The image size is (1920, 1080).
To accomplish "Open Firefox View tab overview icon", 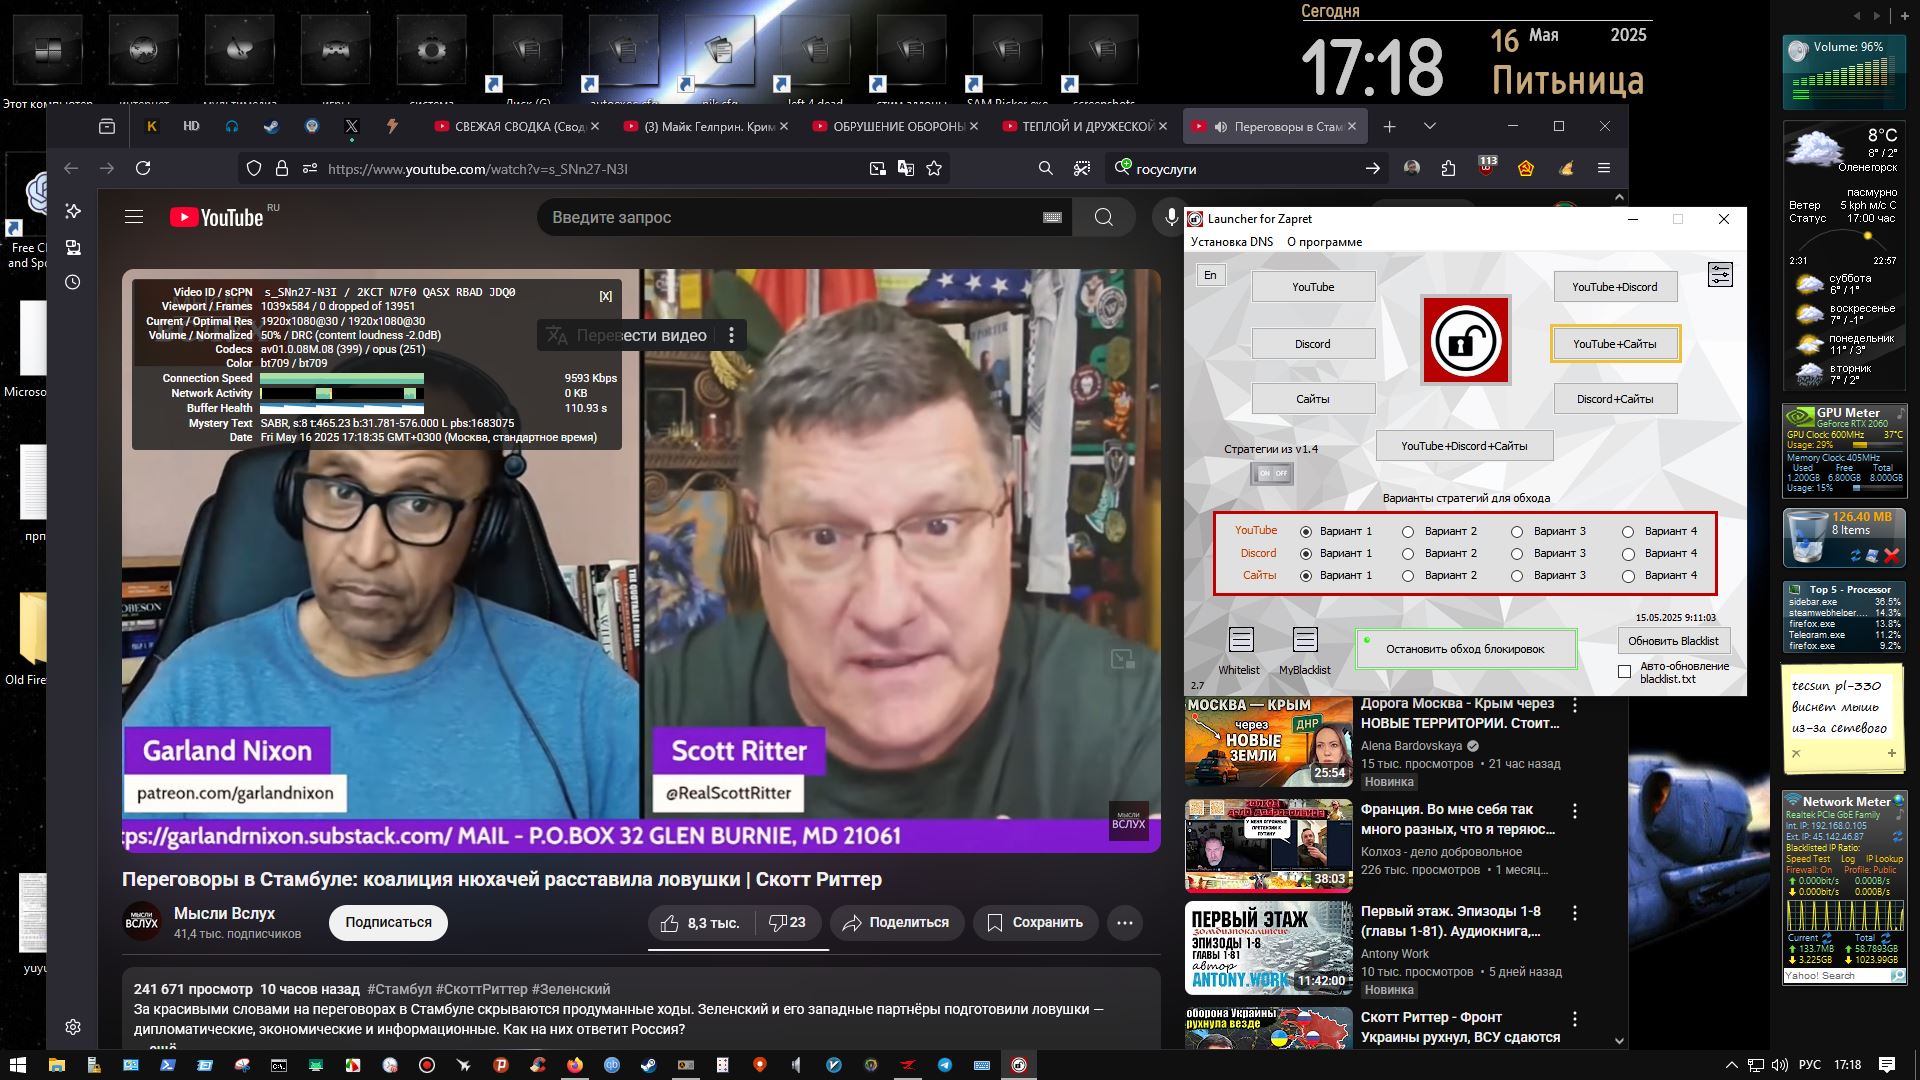I will tap(107, 126).
